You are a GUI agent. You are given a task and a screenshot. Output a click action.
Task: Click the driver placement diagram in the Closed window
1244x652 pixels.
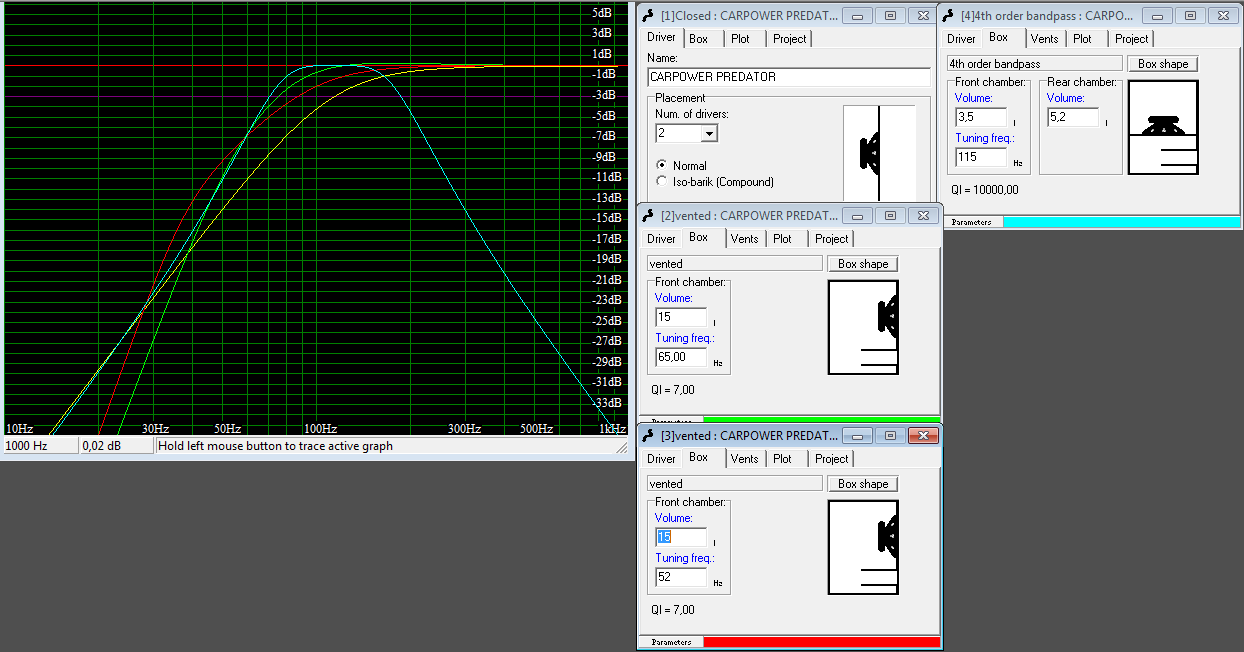click(x=879, y=153)
